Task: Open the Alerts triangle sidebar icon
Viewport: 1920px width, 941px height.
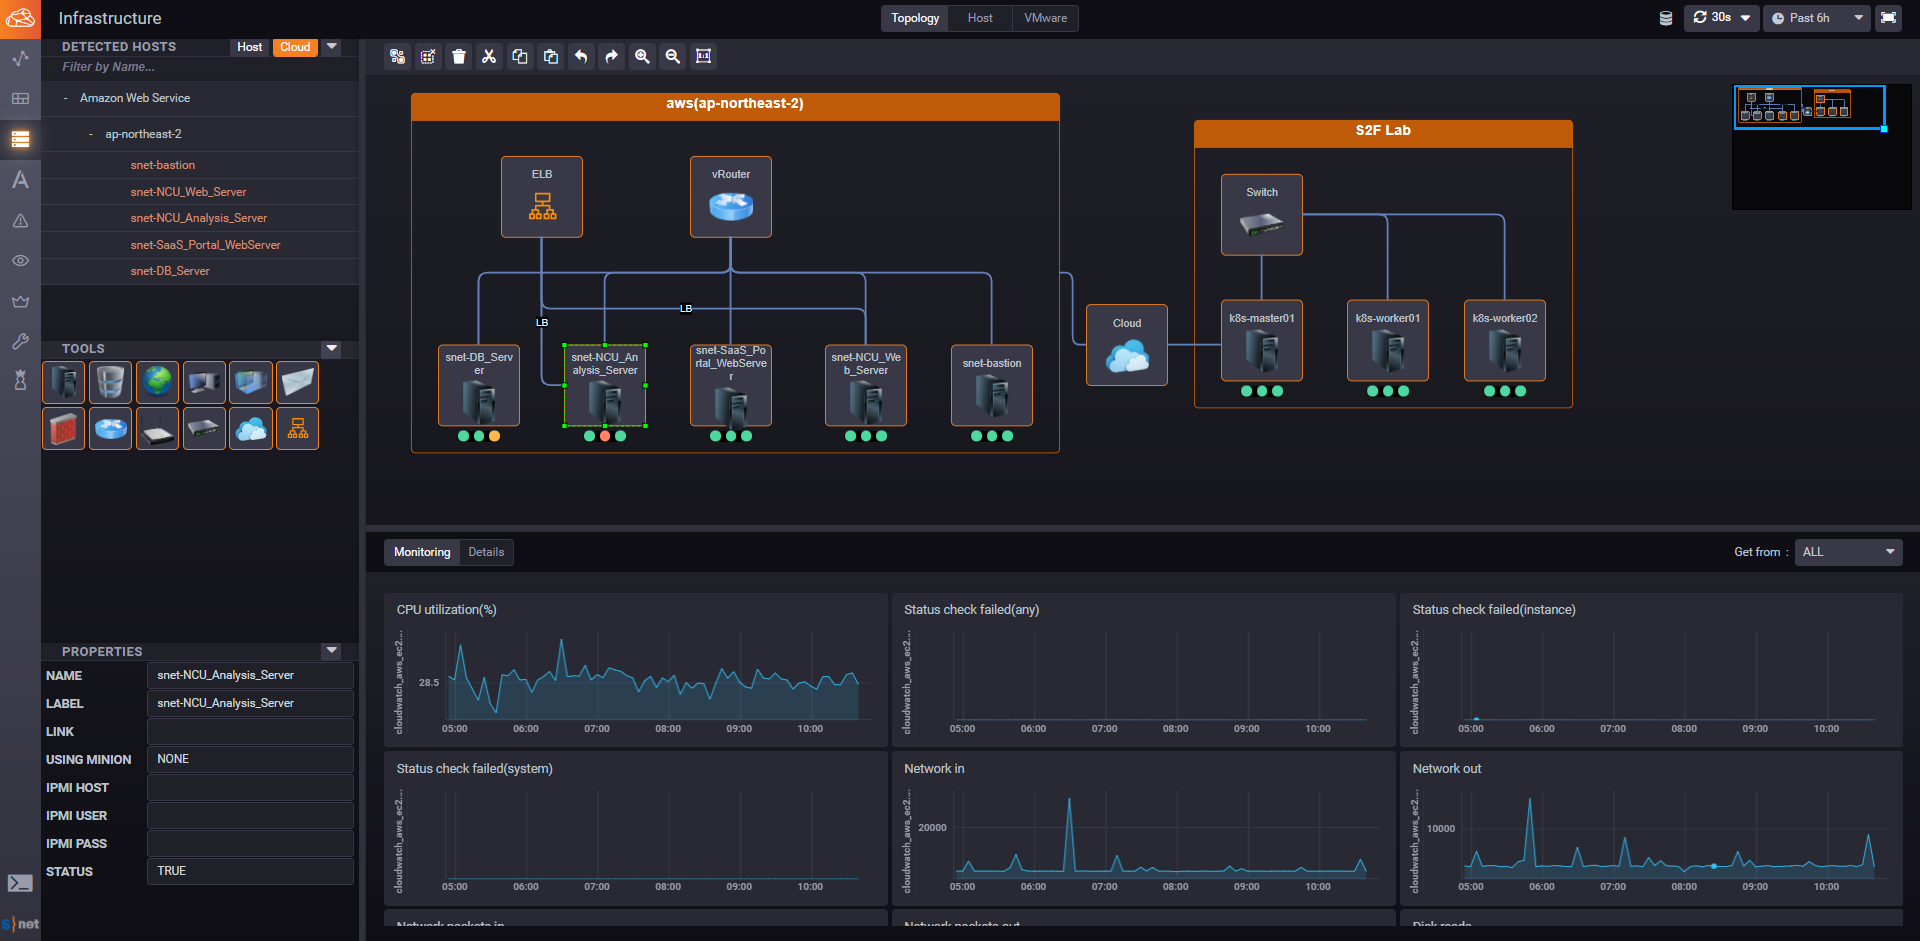Action: [20, 220]
